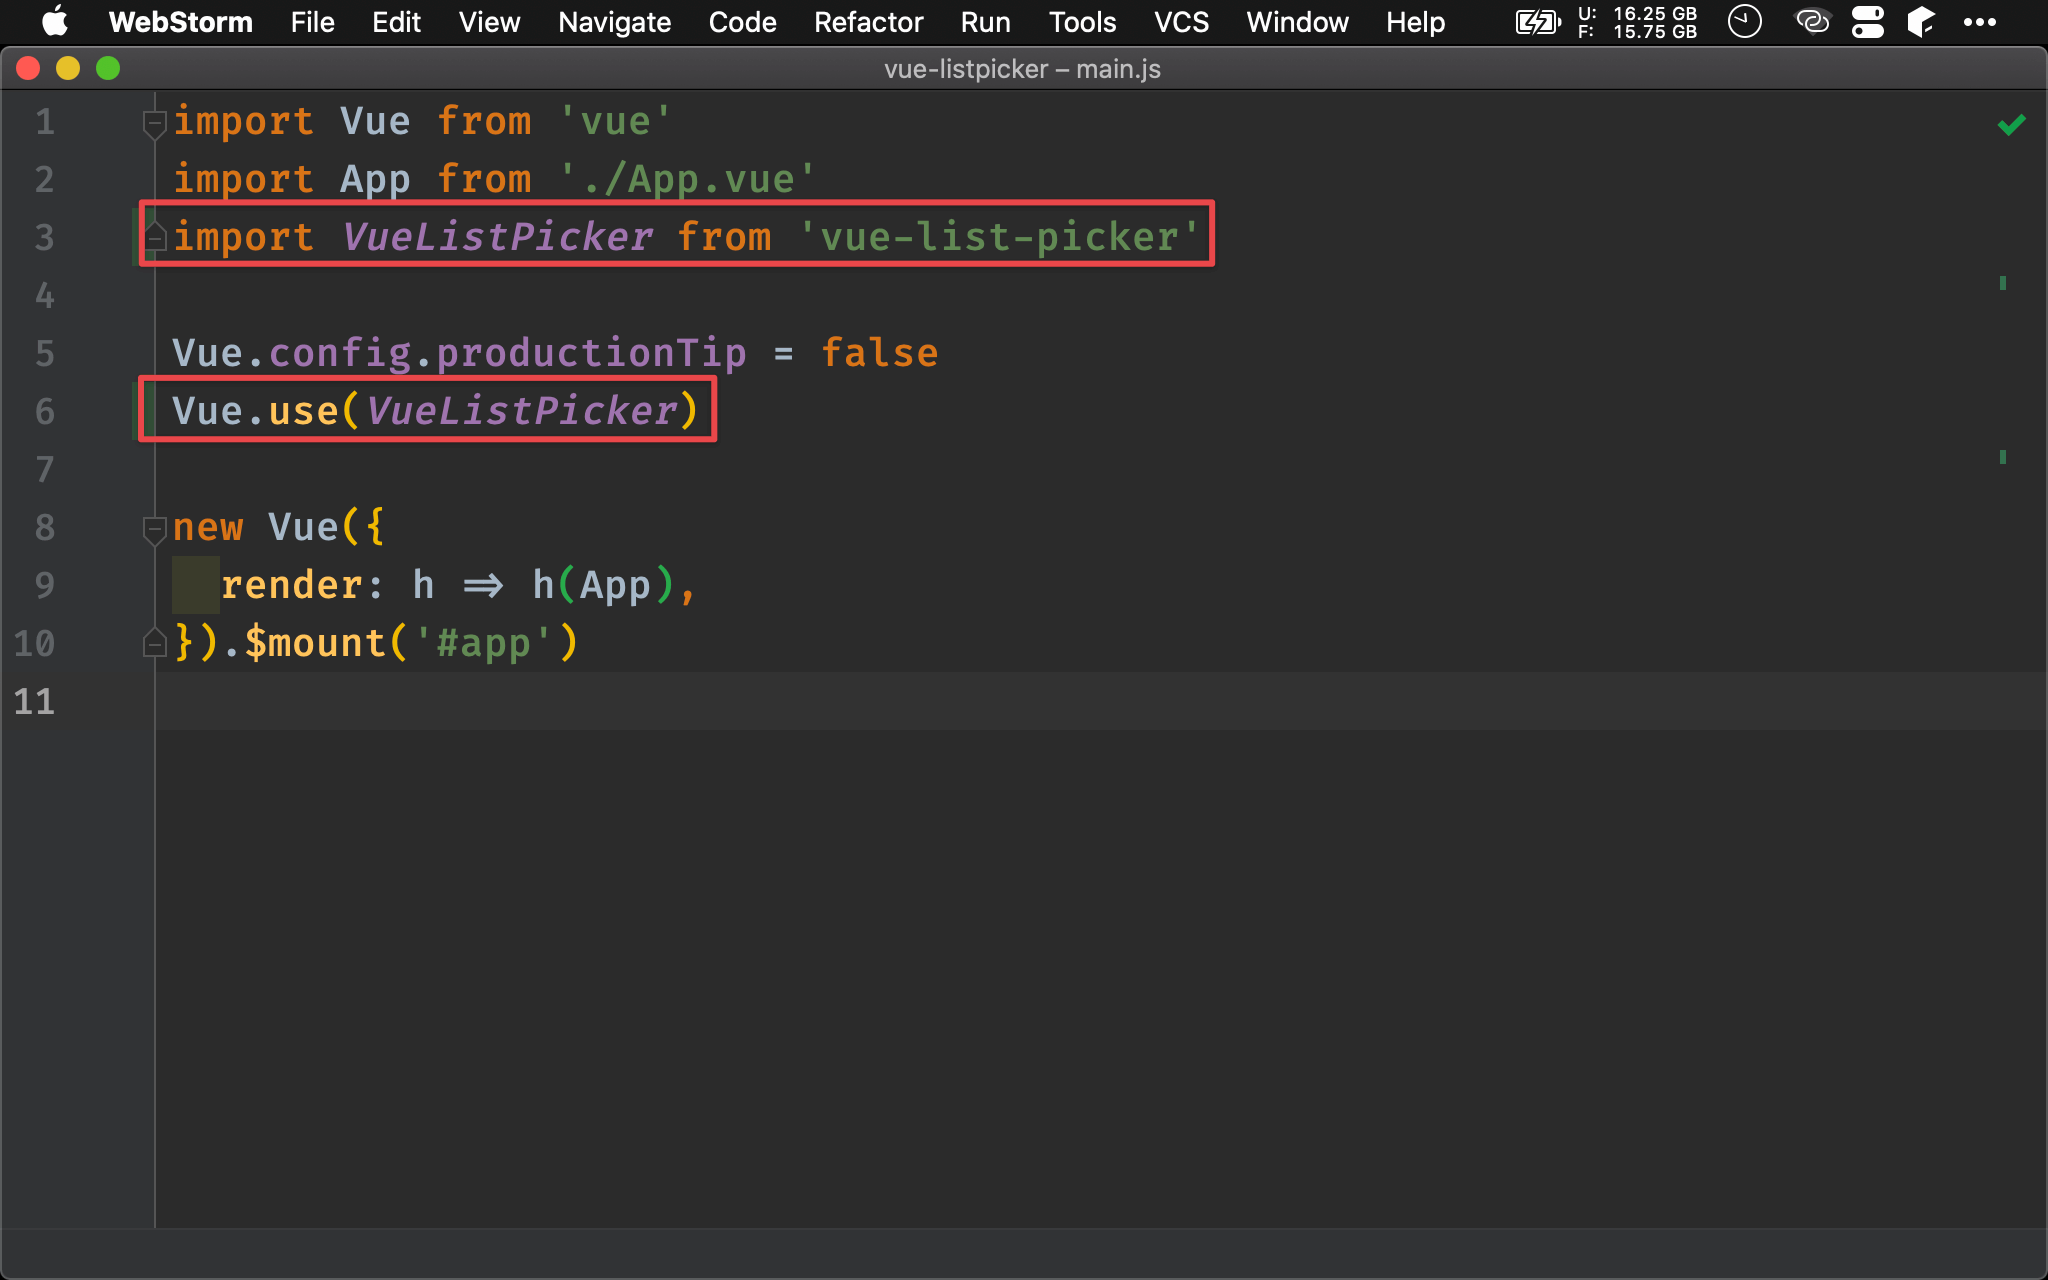Screen dimensions: 2048x1280
Task: Click the green inspection checkmark icon
Action: pyautogui.click(x=2011, y=125)
